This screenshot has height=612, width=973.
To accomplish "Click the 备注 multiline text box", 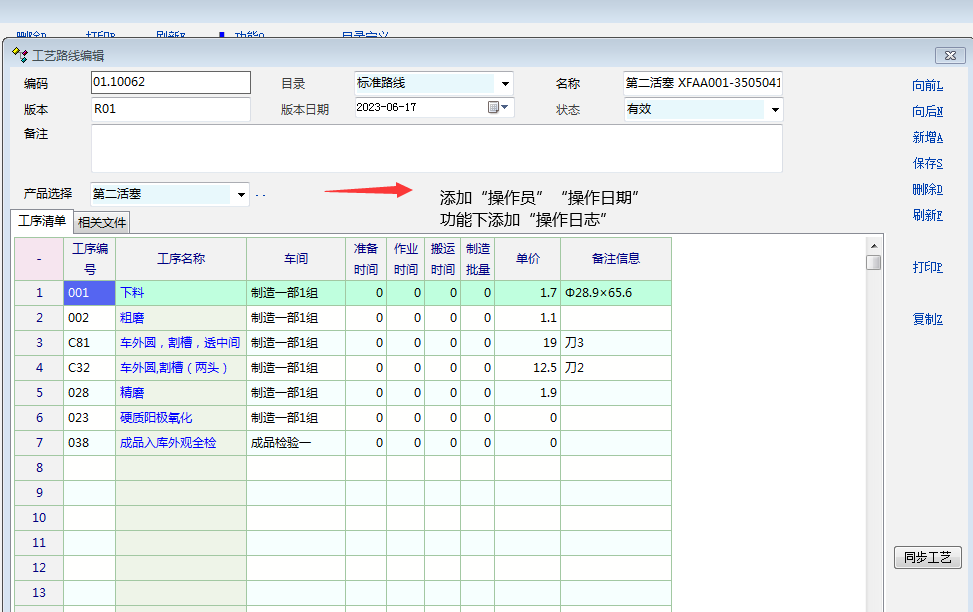I will click(436, 148).
